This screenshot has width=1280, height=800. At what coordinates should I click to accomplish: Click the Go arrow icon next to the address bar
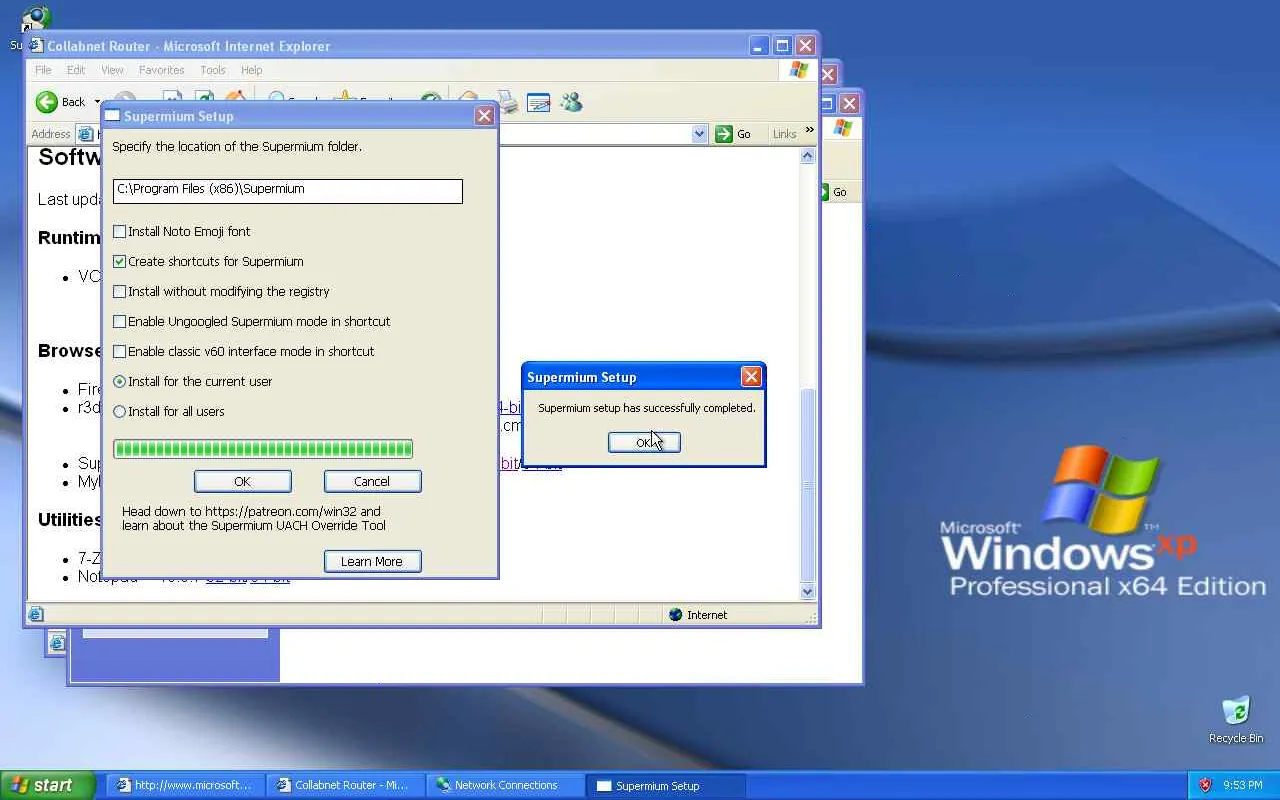pyautogui.click(x=724, y=134)
